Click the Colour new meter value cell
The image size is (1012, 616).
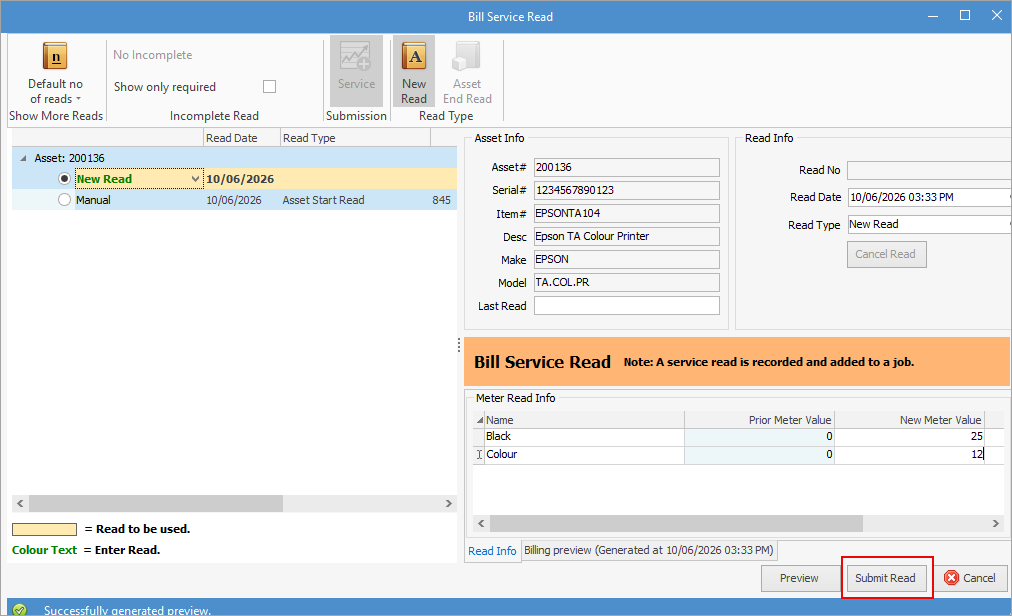click(909, 455)
